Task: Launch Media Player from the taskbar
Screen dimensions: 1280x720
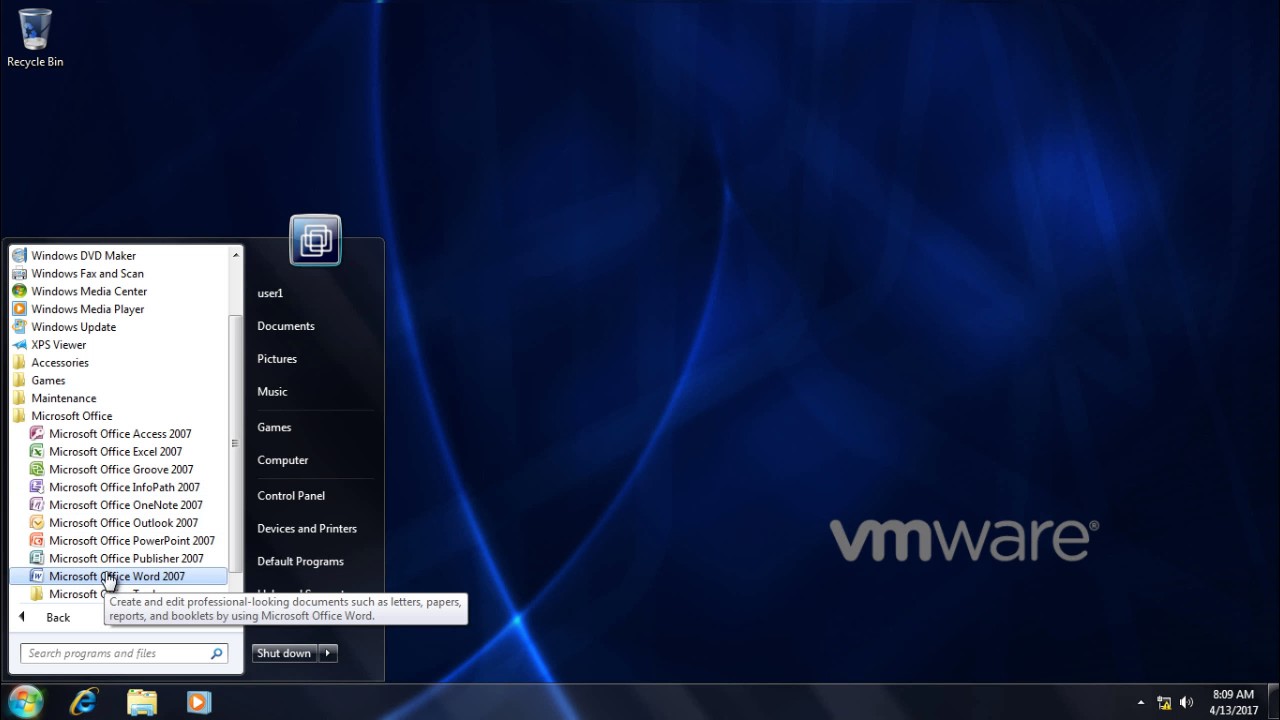Action: click(x=198, y=702)
